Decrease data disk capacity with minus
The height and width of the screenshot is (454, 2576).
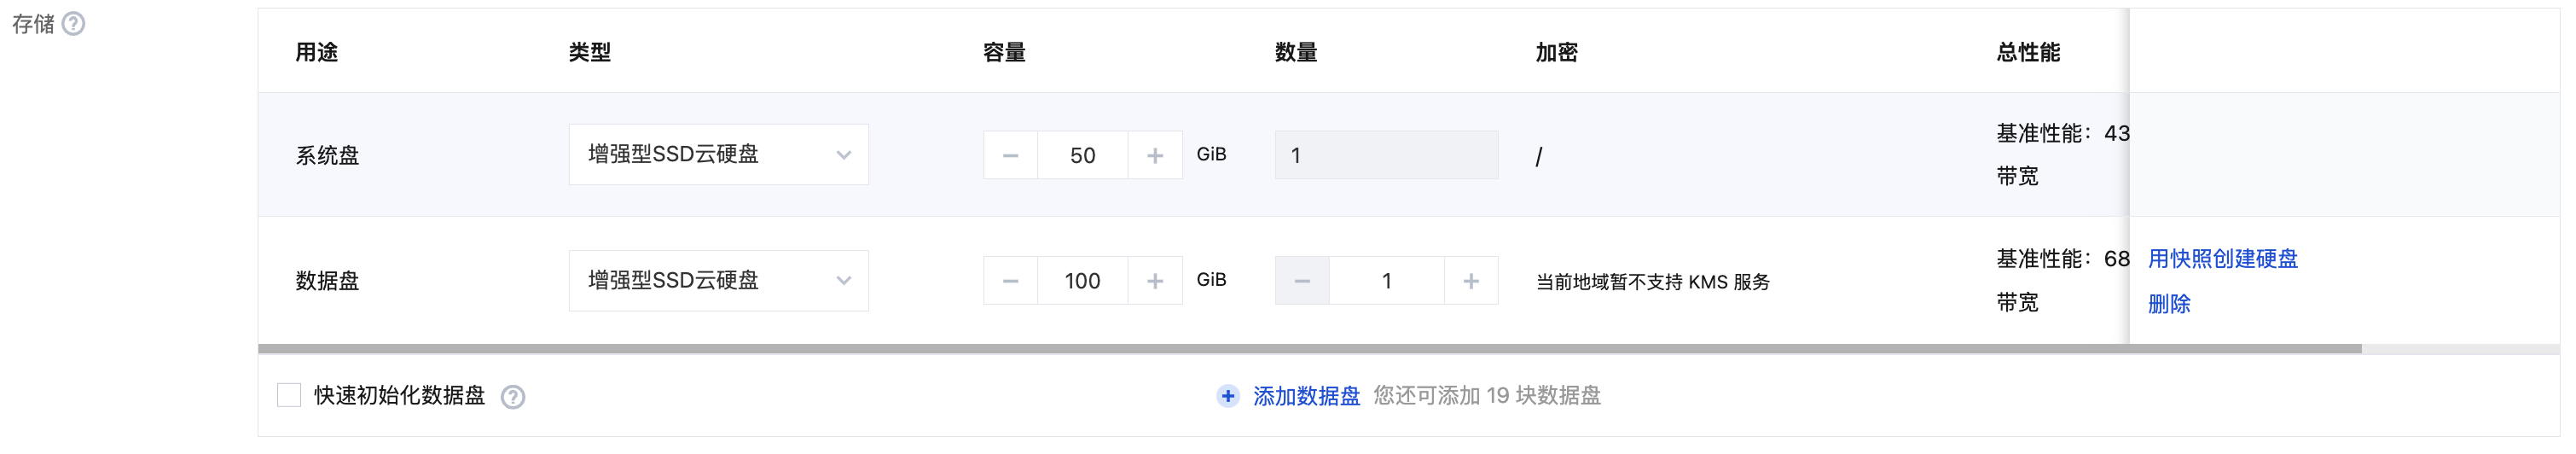point(1010,282)
